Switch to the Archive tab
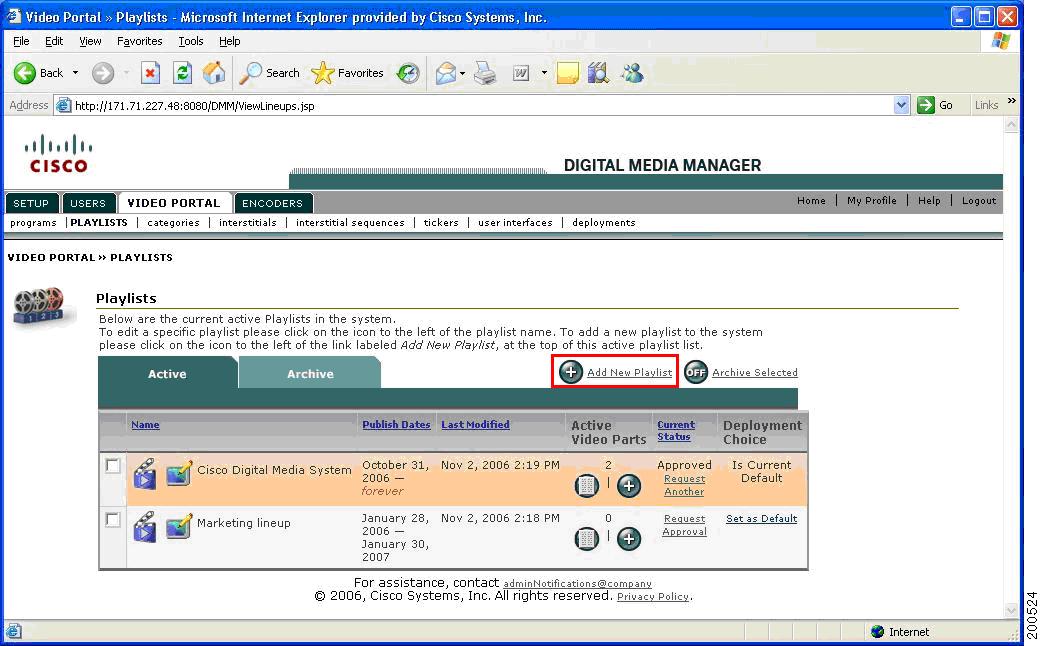The image size is (1042, 646). pos(310,373)
